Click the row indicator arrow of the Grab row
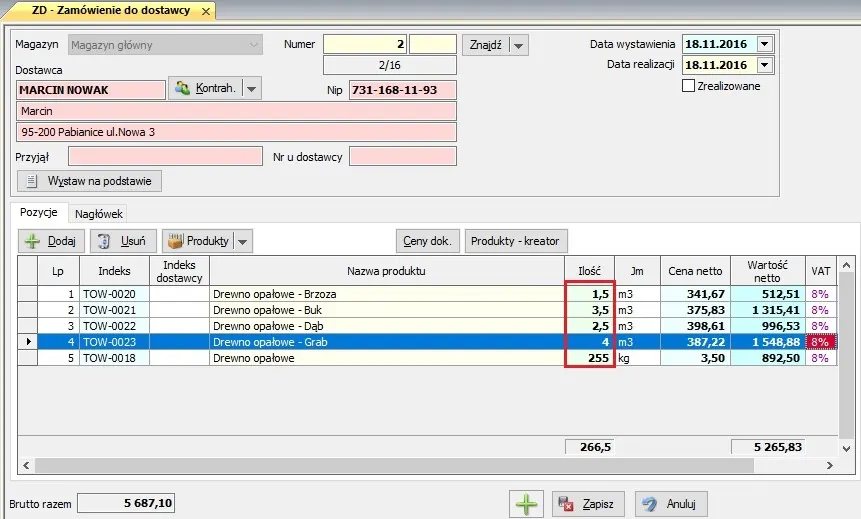861x519 pixels. 28,342
